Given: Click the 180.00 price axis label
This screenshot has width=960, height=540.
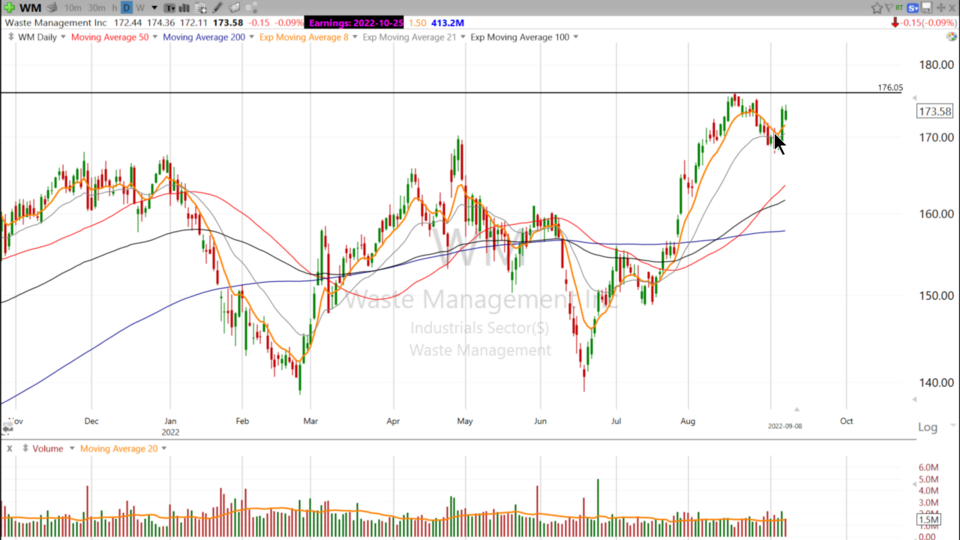Looking at the screenshot, I should pyautogui.click(x=936, y=64).
